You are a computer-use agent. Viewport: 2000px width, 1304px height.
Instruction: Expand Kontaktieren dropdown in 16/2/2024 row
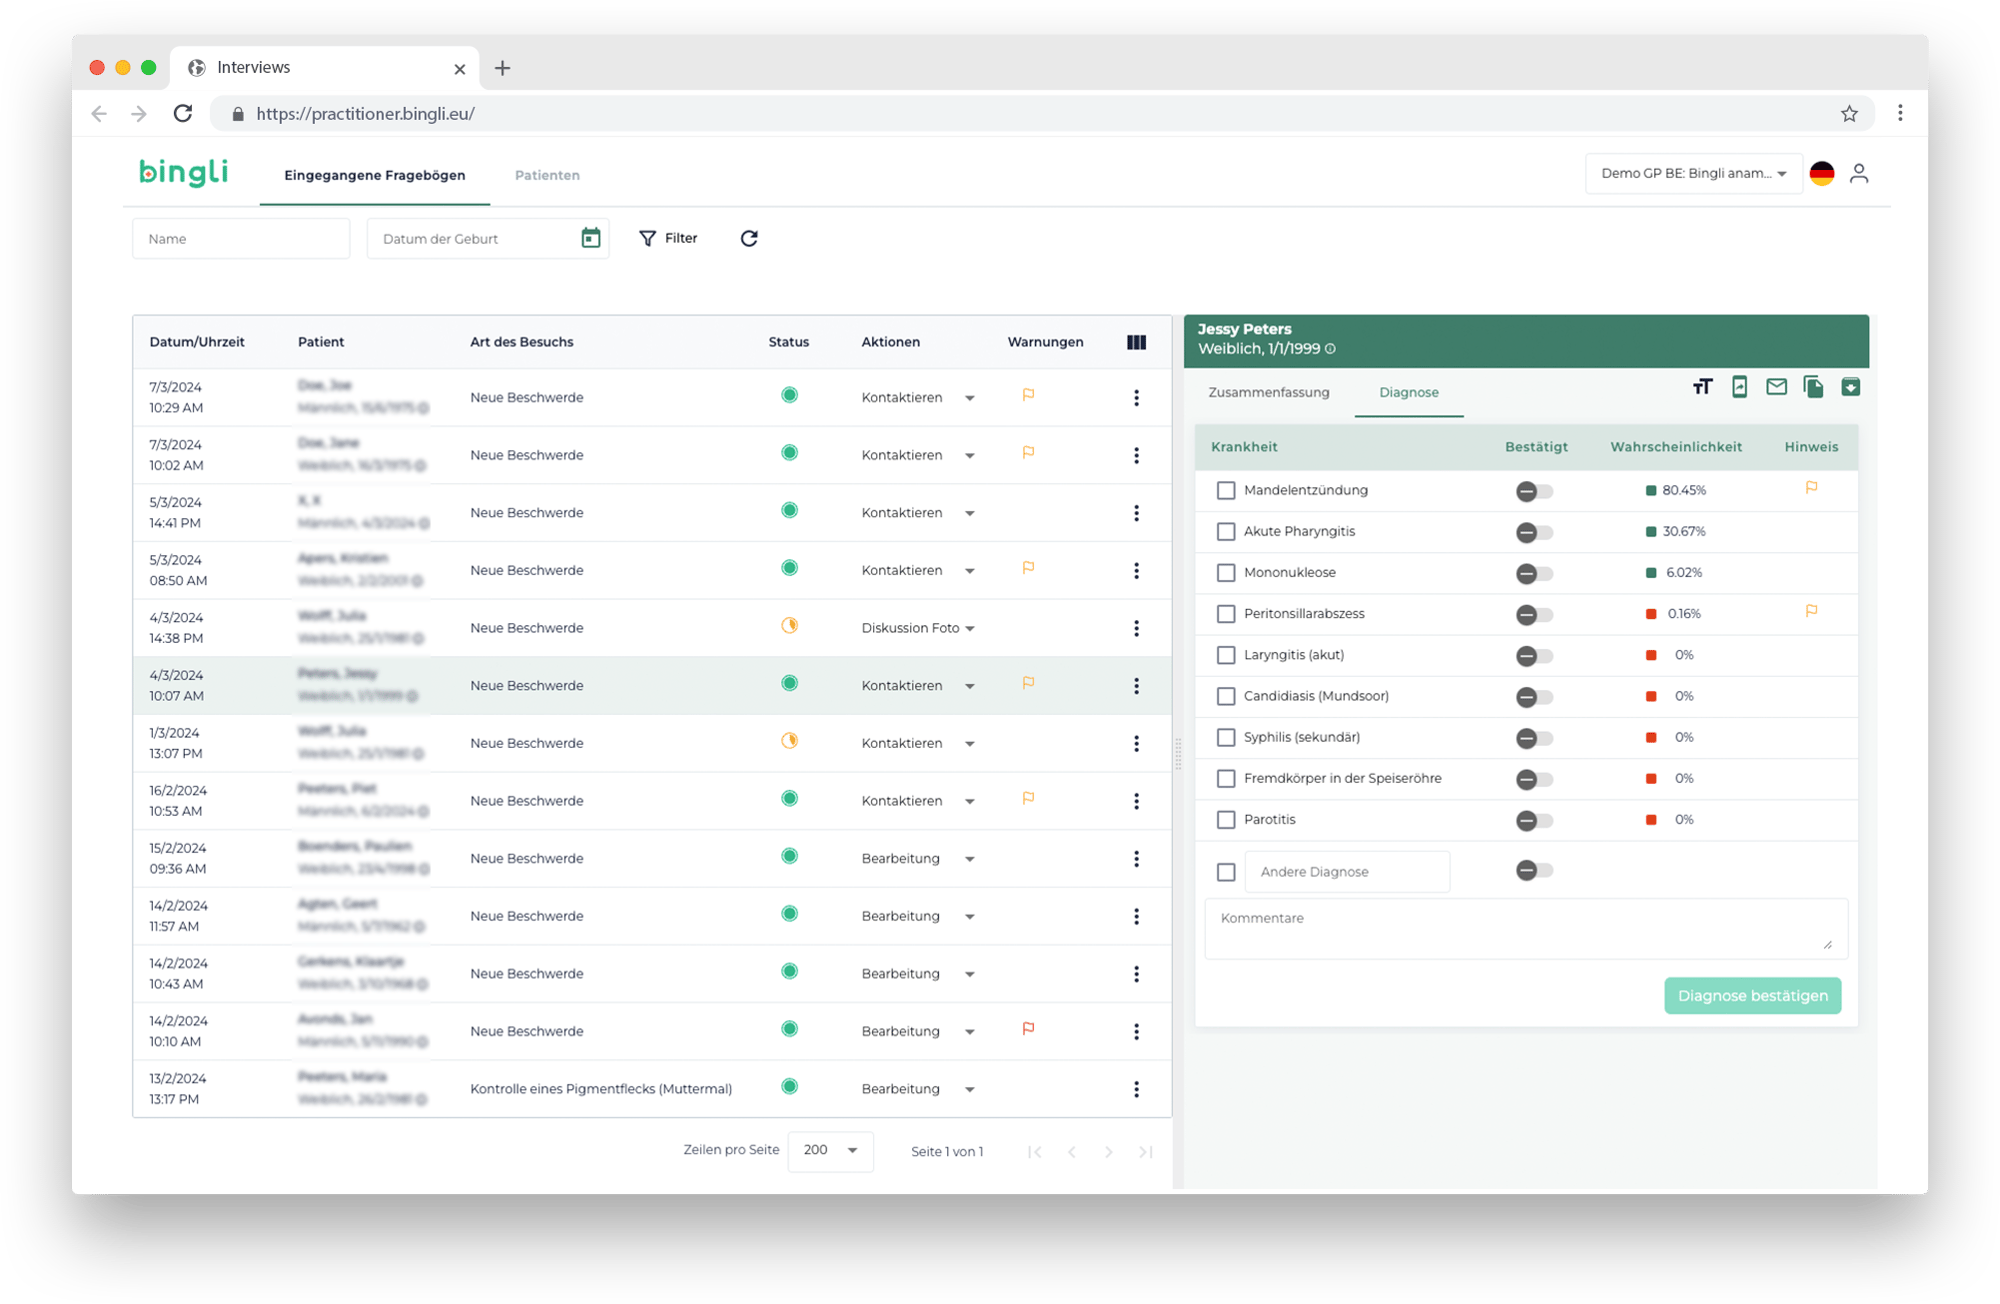[x=969, y=801]
